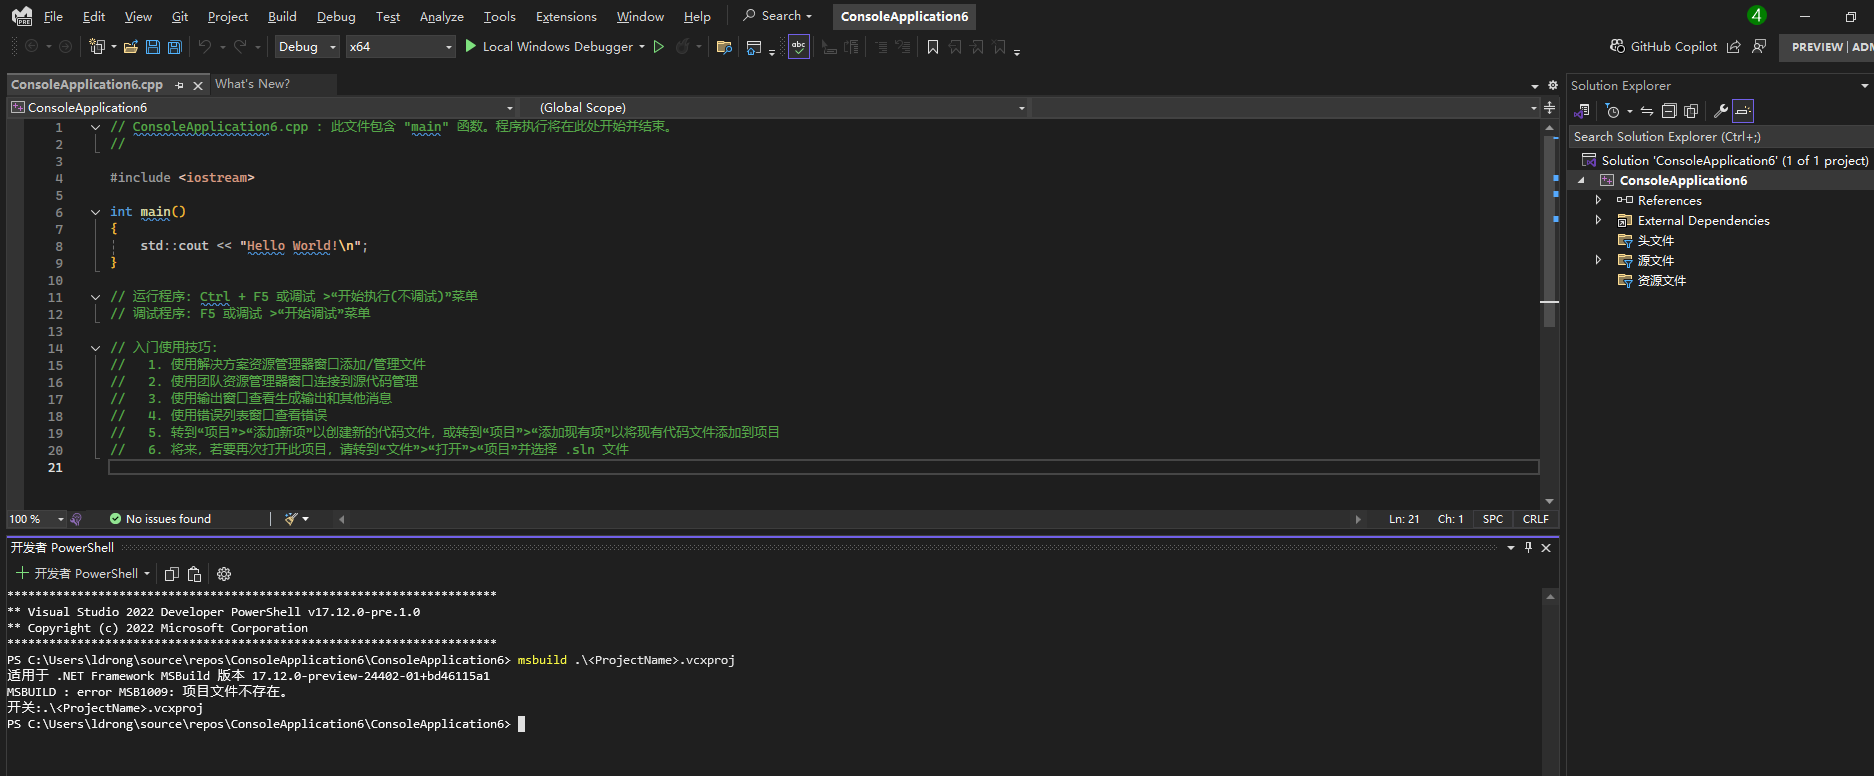Click Pending Changes Filter clock icon

pos(1613,111)
